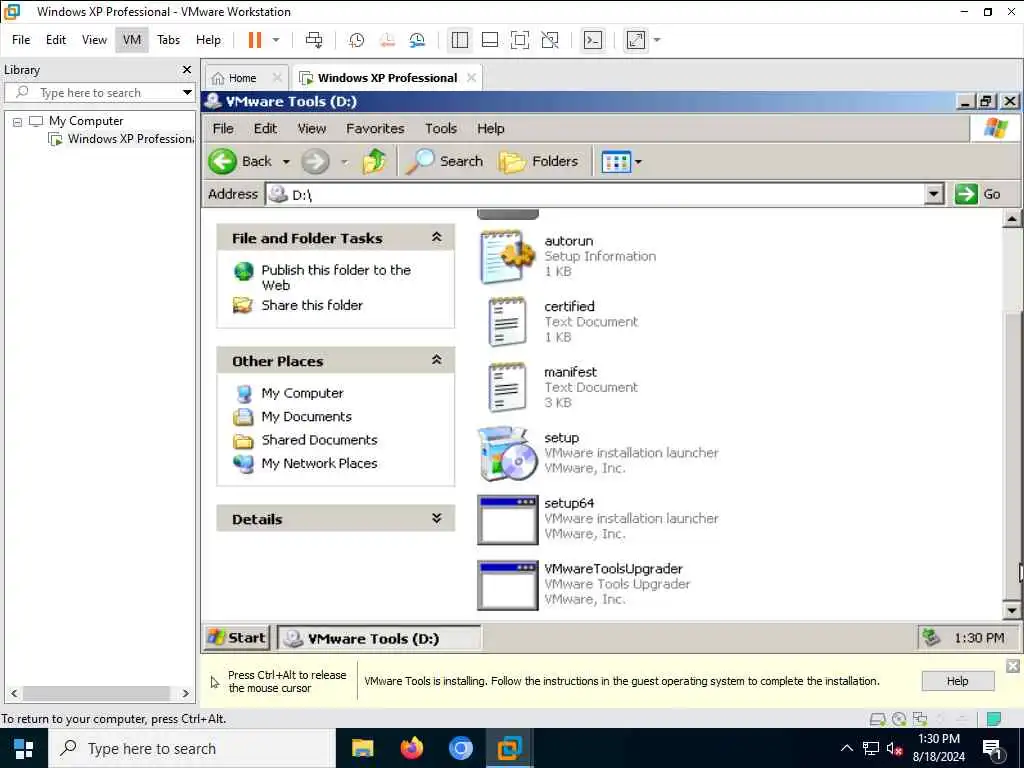Screen dimensions: 1024x768
Task: Open My Network Places link
Action: (x=319, y=464)
